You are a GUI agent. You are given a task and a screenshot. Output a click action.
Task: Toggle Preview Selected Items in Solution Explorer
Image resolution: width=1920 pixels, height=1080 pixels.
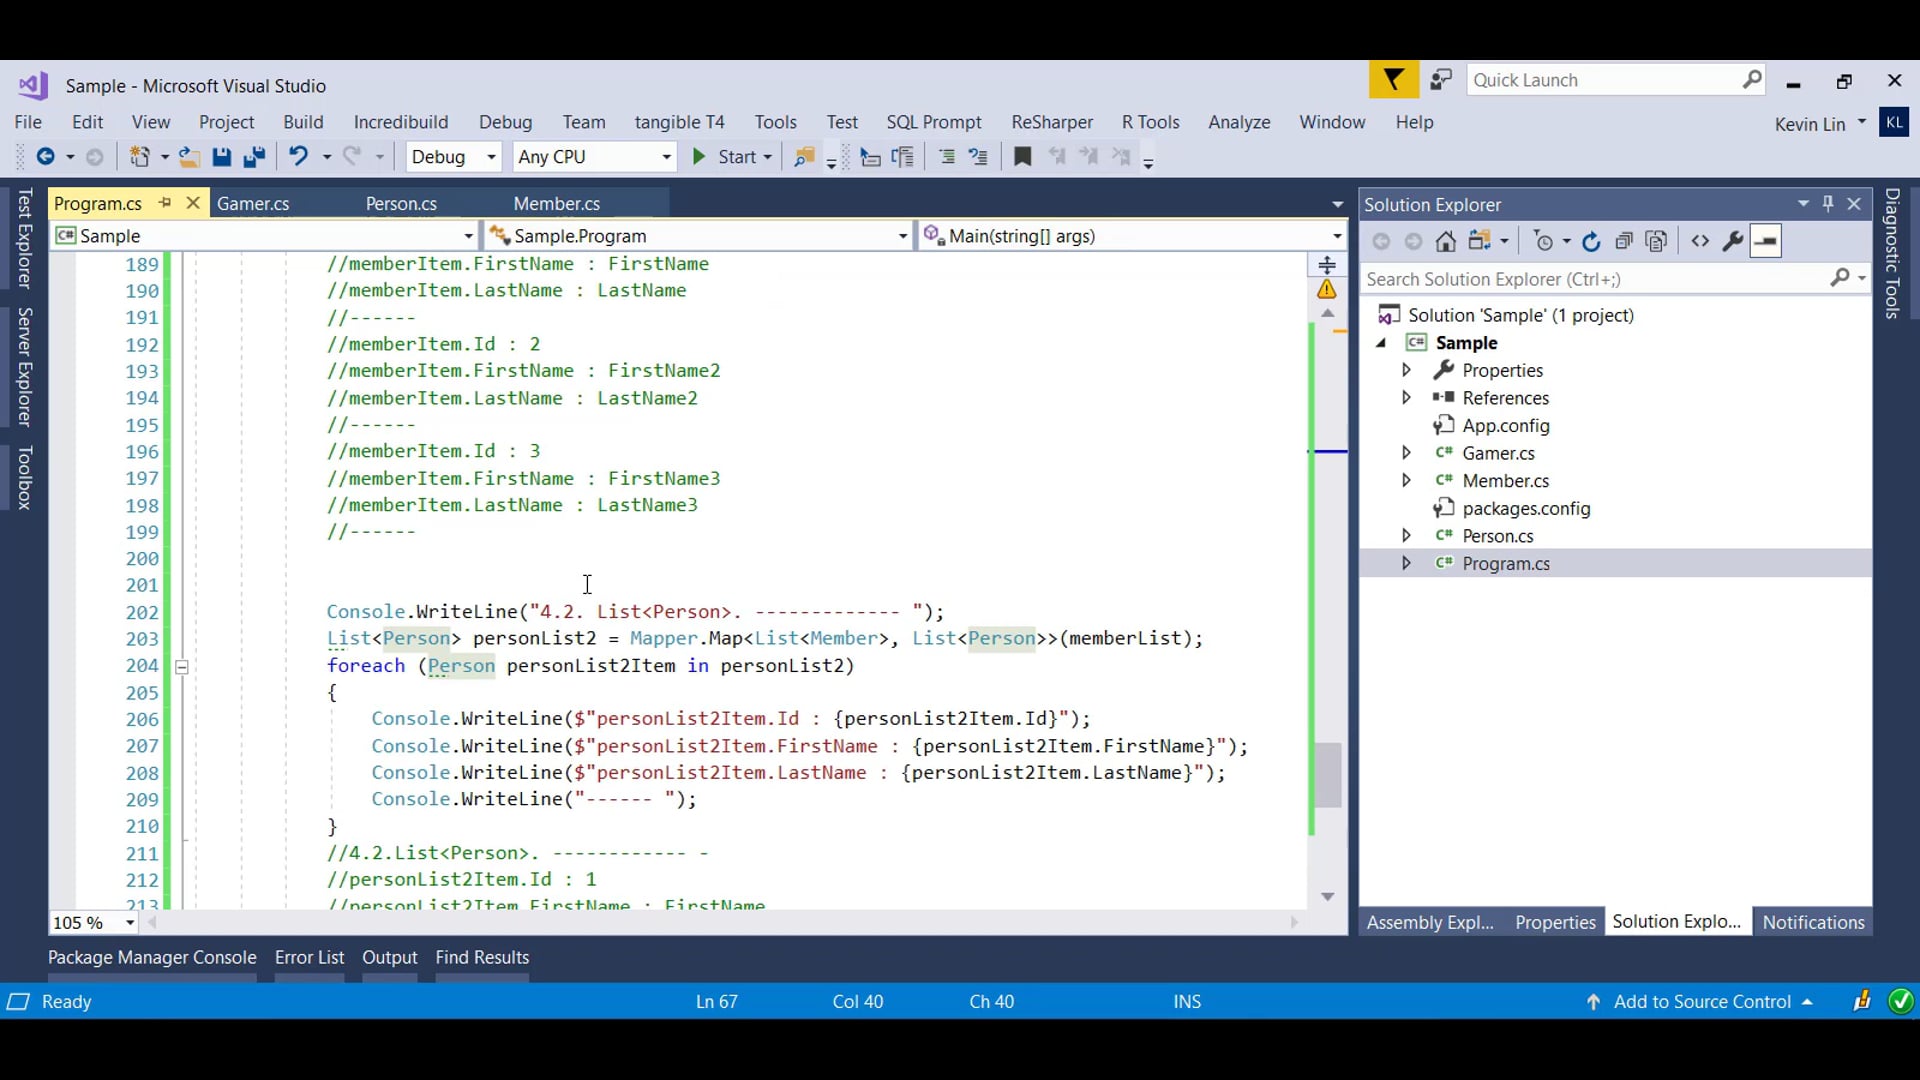[x=1766, y=241]
